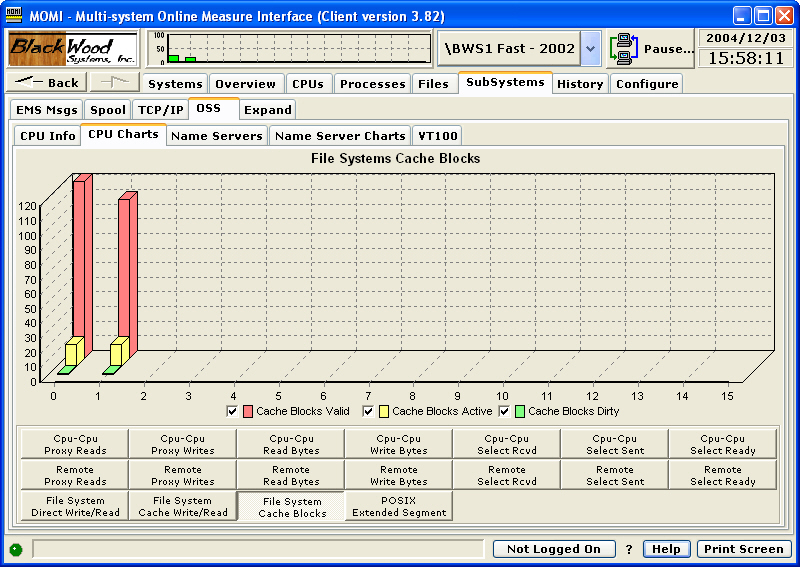Click the MOMI title bar application icon

click(x=15, y=16)
